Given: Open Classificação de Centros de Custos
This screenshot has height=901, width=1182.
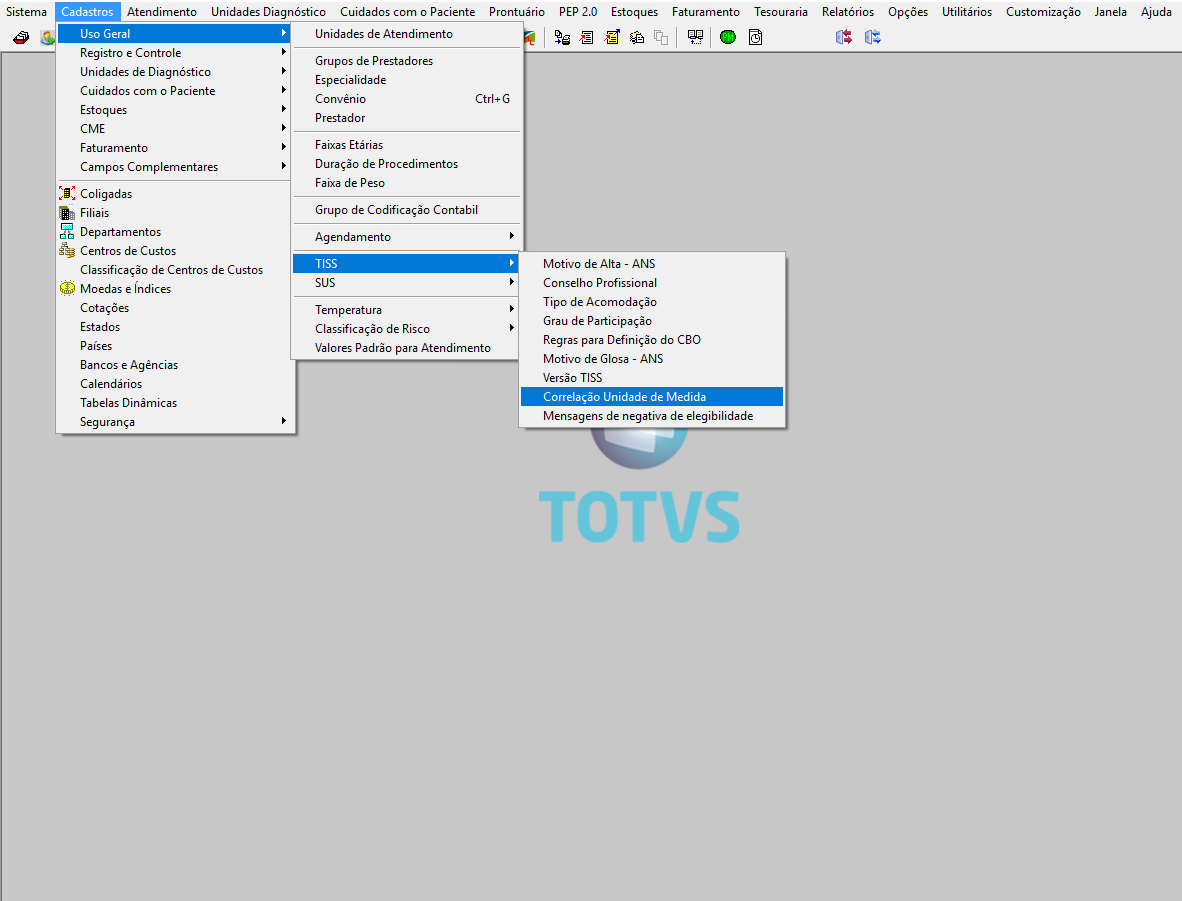Looking at the screenshot, I should coord(173,270).
